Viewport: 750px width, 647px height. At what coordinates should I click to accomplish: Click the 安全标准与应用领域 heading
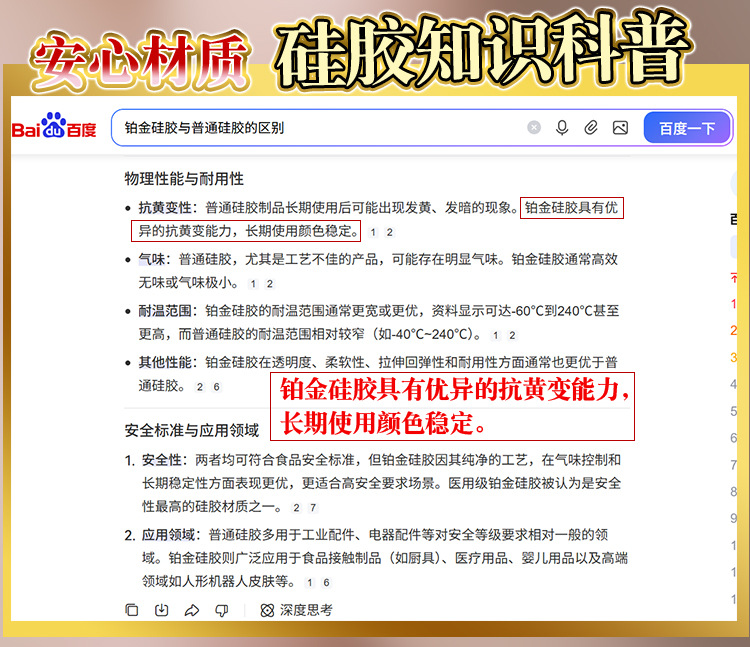point(191,430)
